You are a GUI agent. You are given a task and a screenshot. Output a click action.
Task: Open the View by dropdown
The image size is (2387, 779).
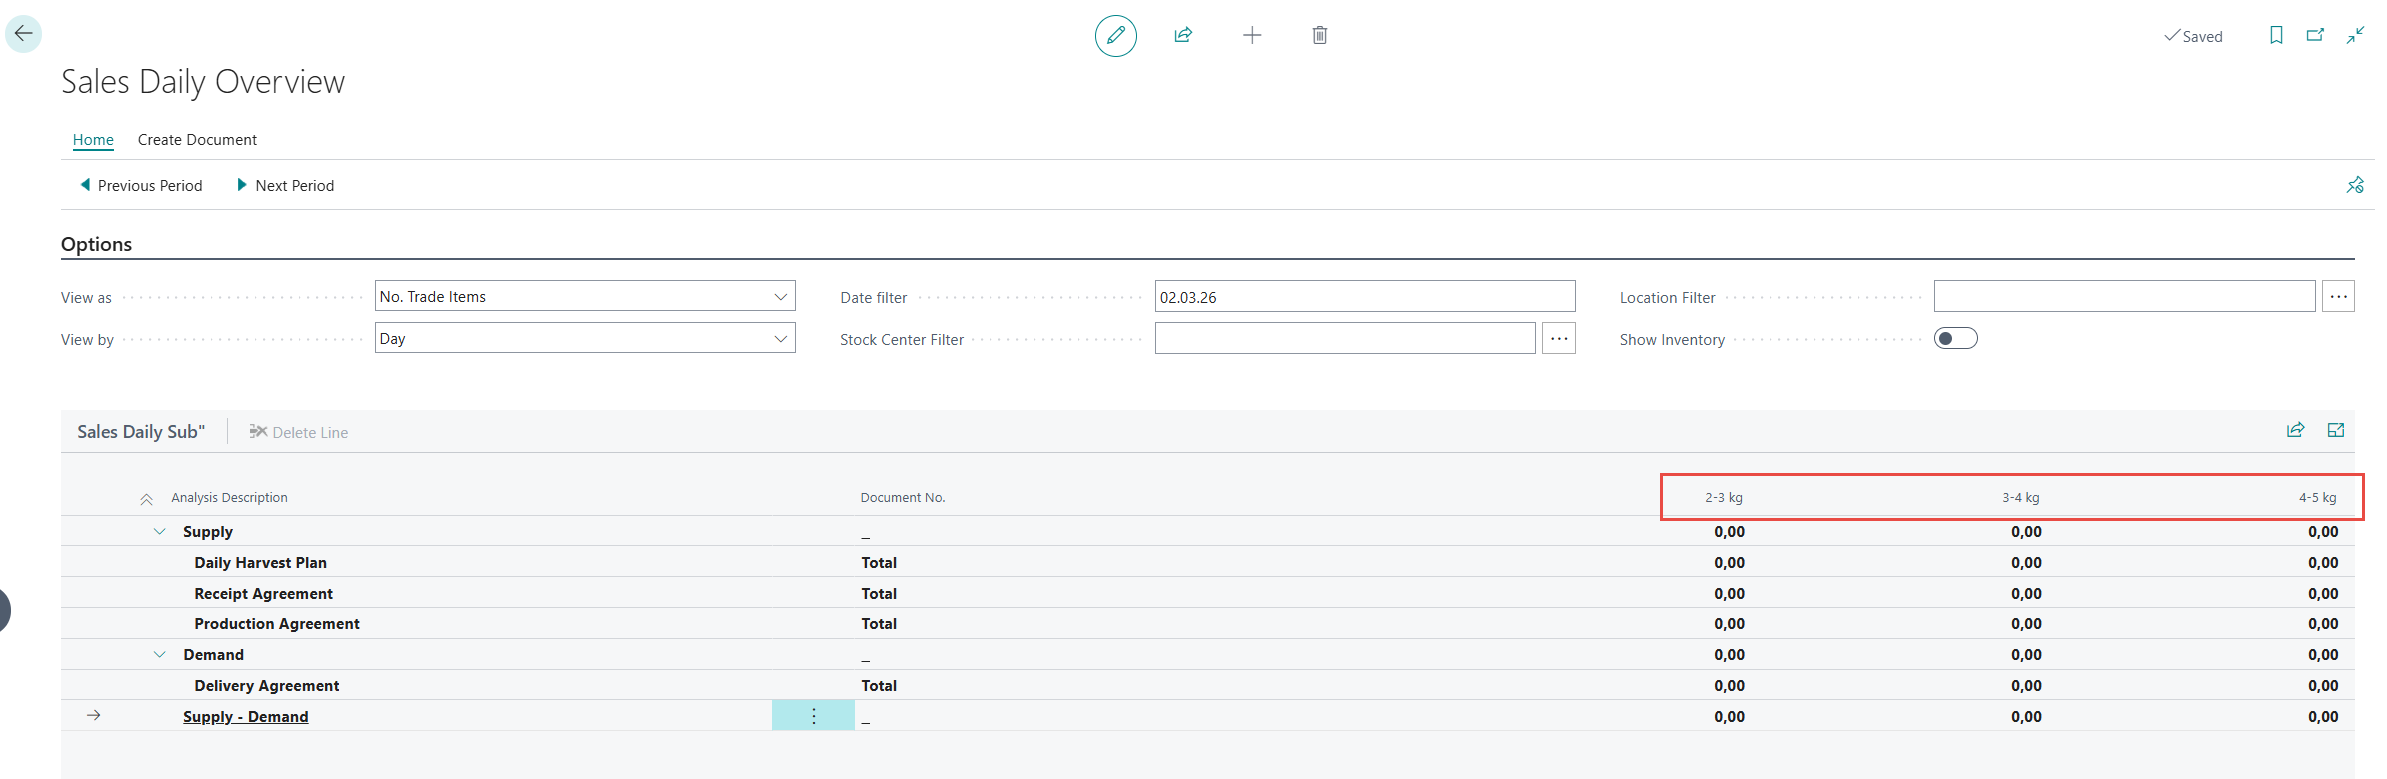tap(585, 339)
